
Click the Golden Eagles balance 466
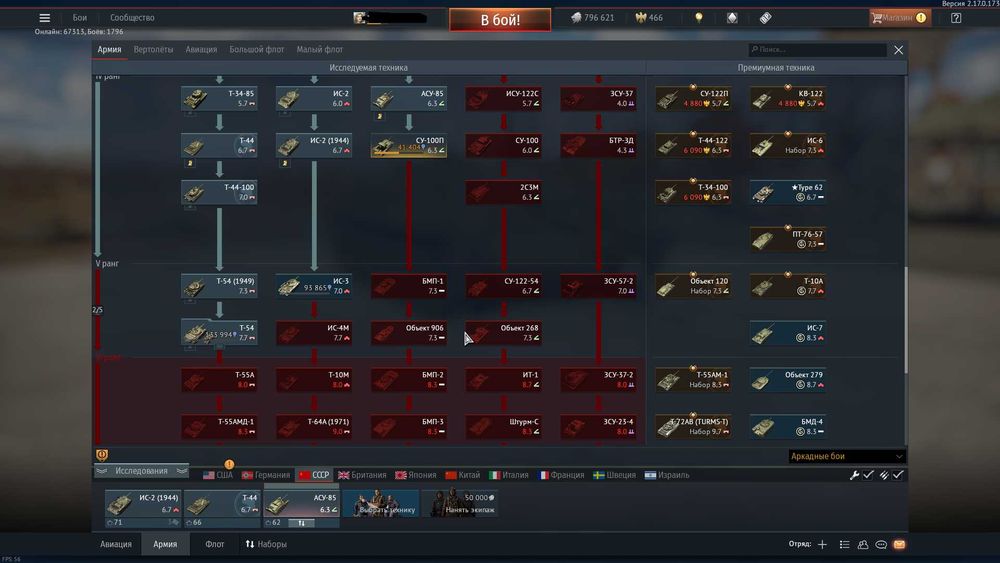649,18
